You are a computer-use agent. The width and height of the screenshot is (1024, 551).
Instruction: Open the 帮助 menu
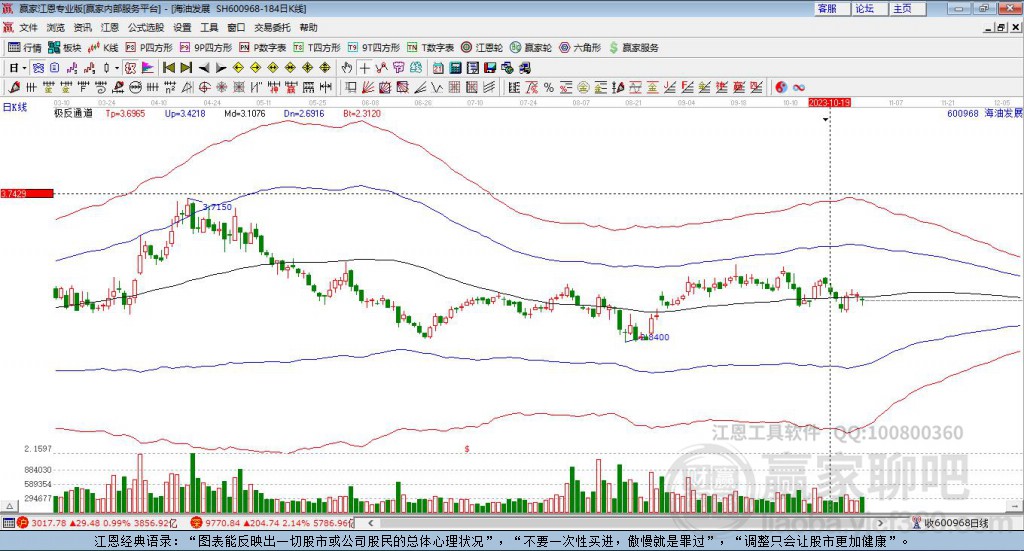click(x=308, y=27)
